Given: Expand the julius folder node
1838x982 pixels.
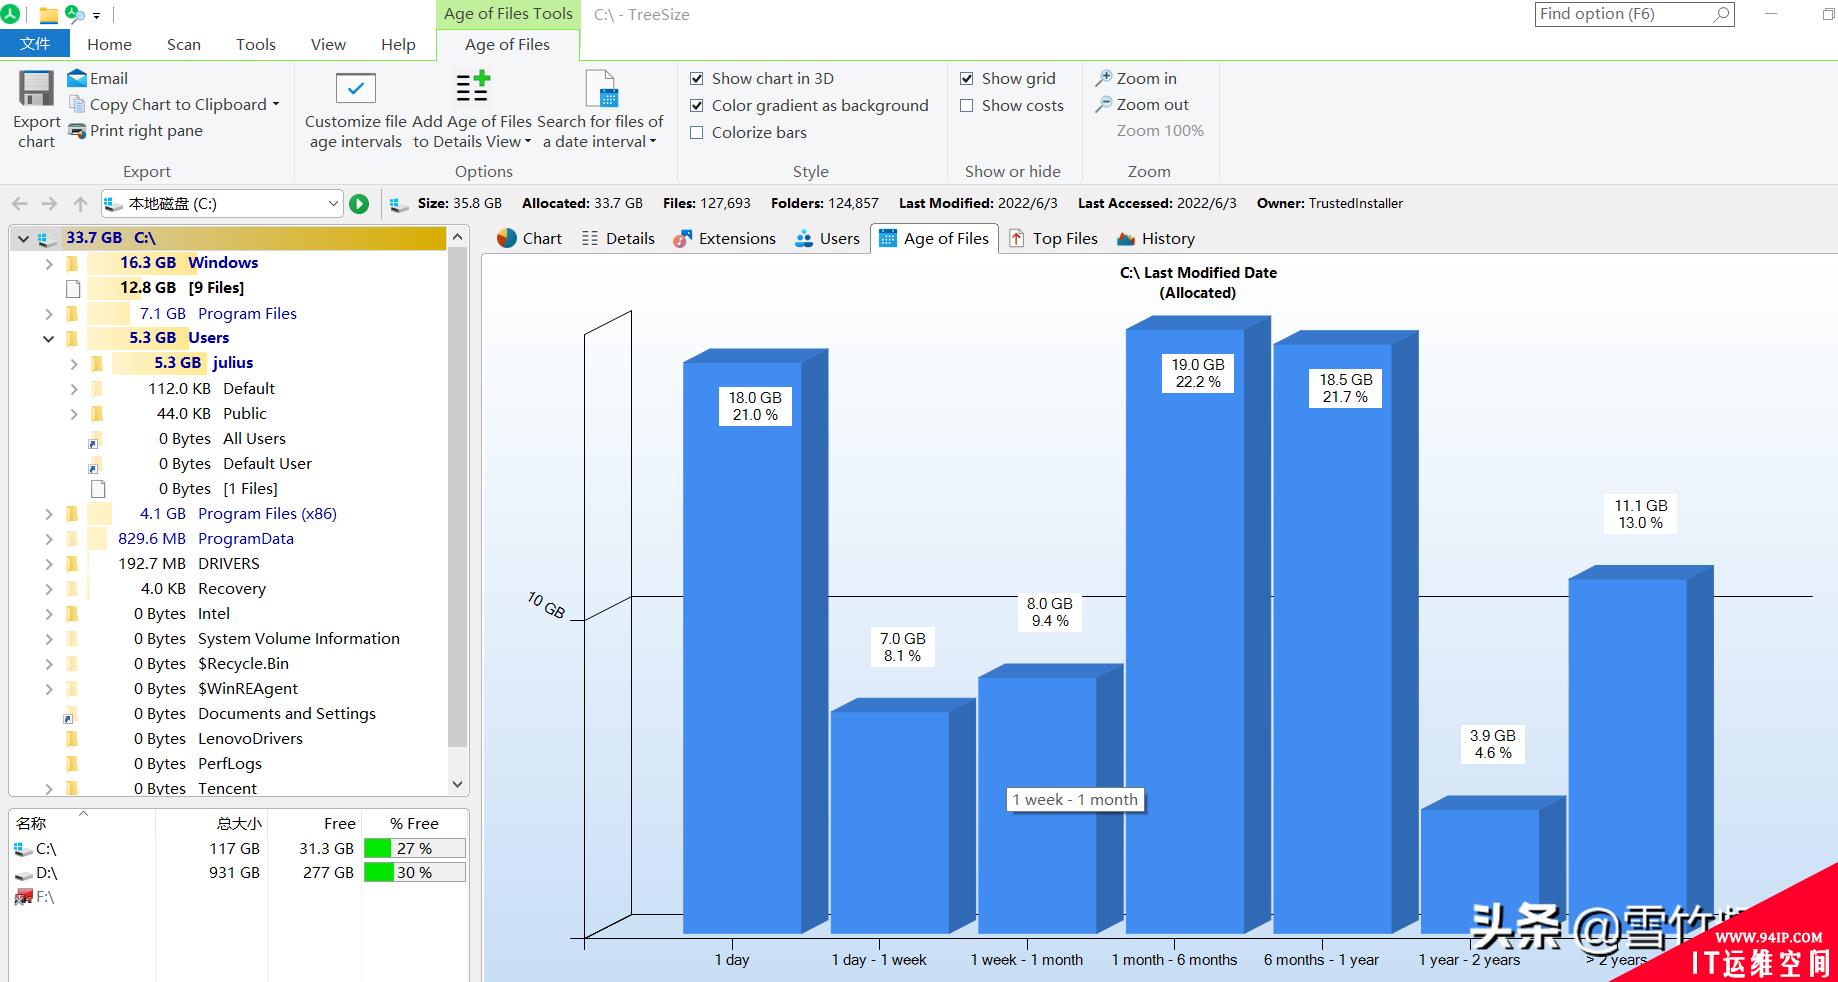Looking at the screenshot, I should point(74,363).
